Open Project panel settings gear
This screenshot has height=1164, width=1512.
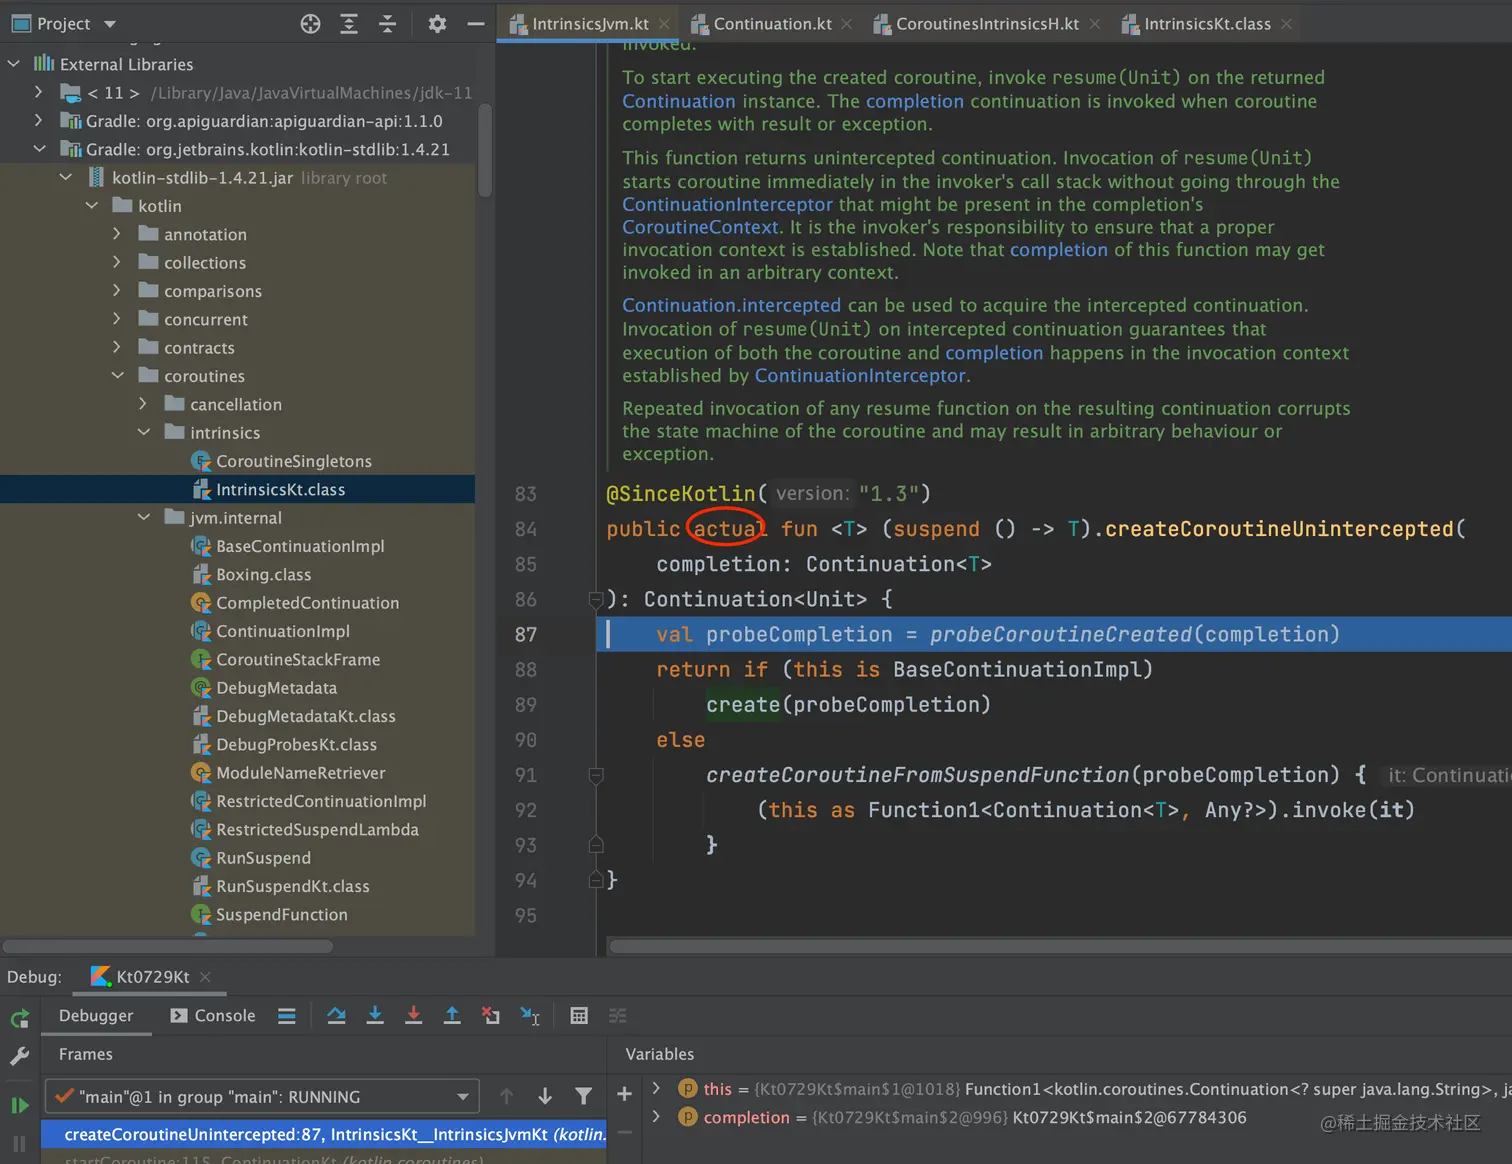437,24
